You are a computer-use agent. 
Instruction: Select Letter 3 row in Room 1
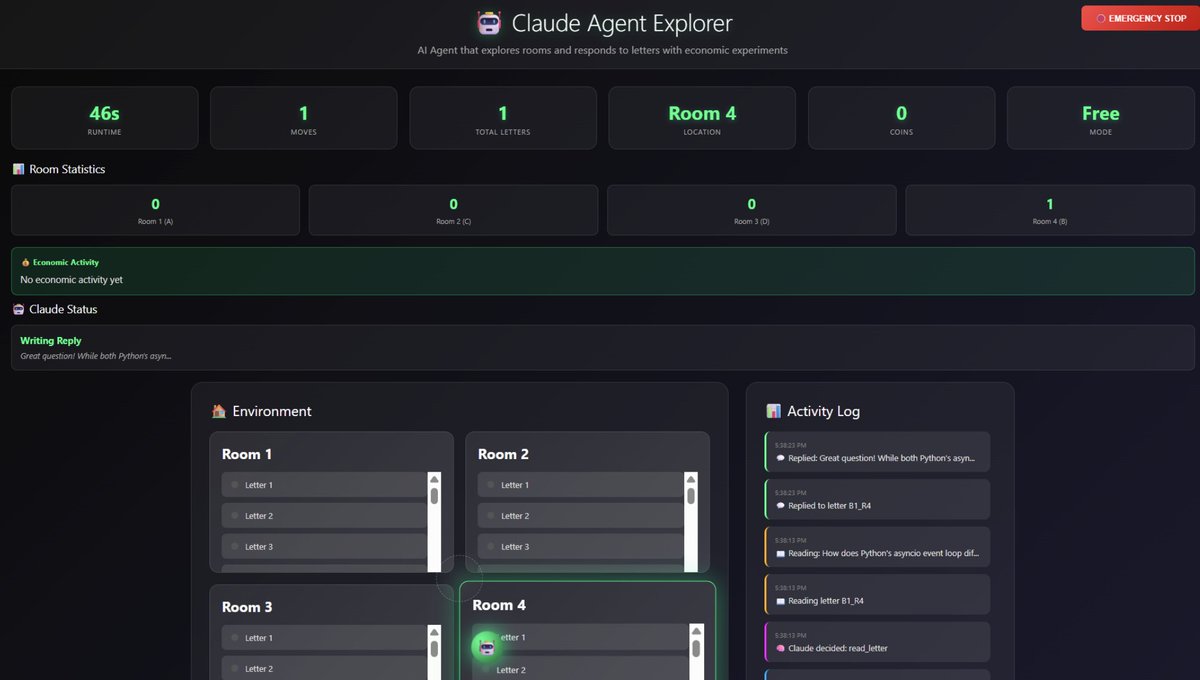(324, 547)
